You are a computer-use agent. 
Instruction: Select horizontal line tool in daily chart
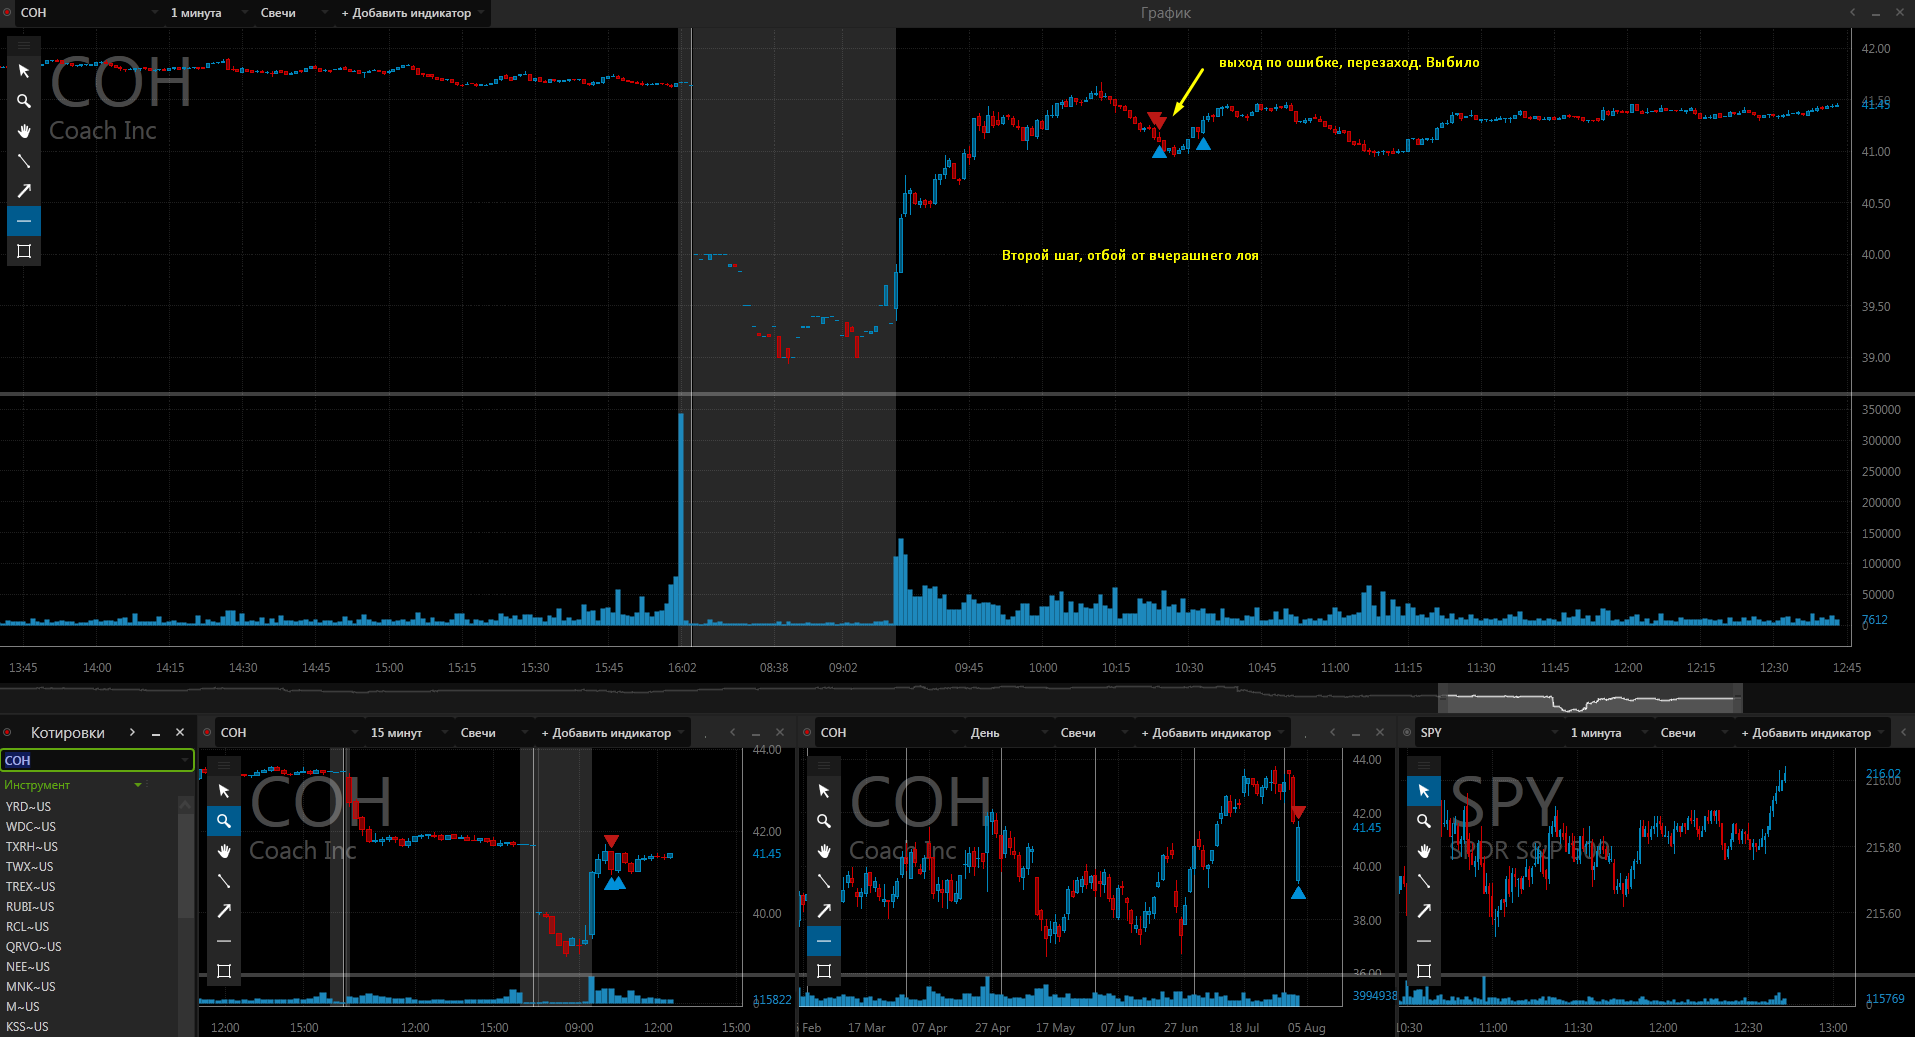(824, 941)
